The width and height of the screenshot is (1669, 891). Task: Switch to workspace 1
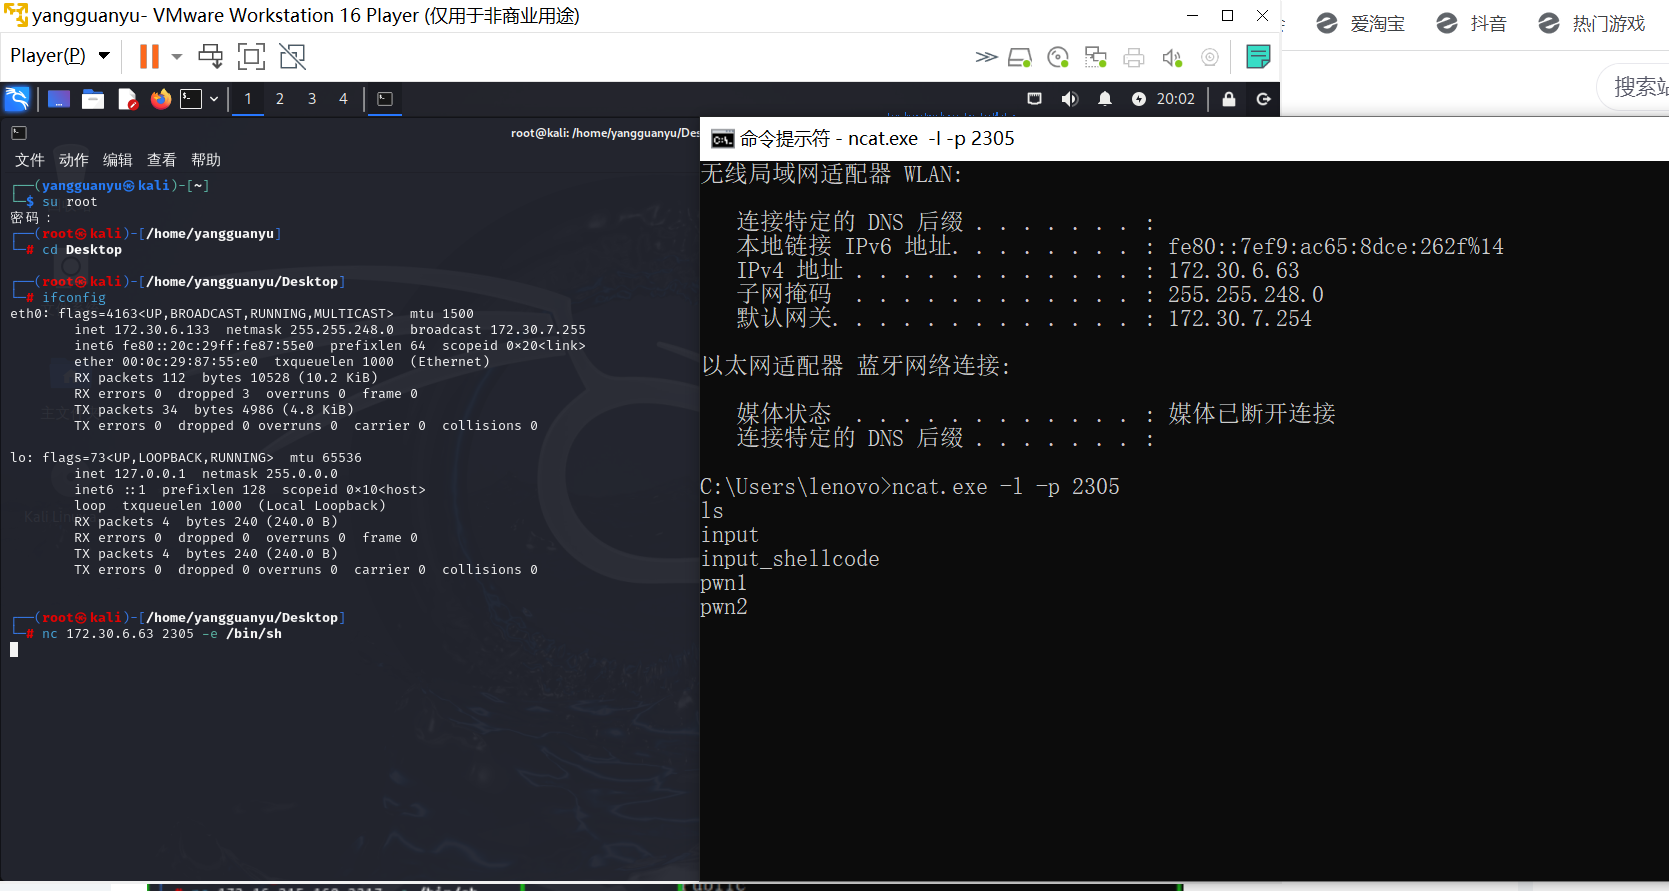coord(248,99)
